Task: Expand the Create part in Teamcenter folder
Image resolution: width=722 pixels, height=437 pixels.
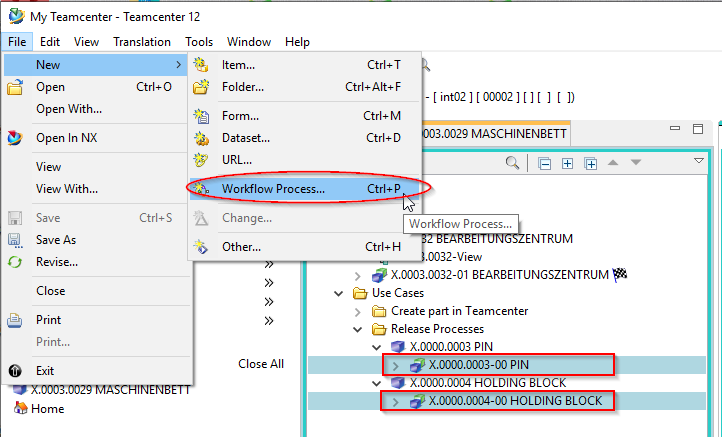Action: pyautogui.click(x=358, y=311)
